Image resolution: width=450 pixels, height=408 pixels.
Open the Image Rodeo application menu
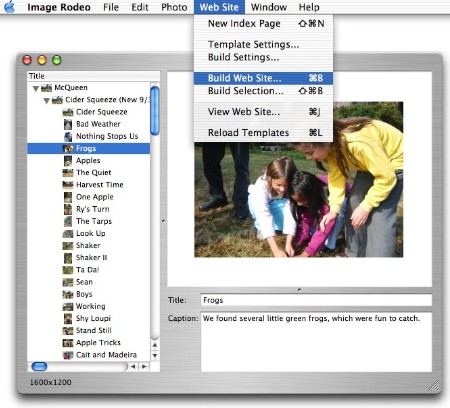59,7
